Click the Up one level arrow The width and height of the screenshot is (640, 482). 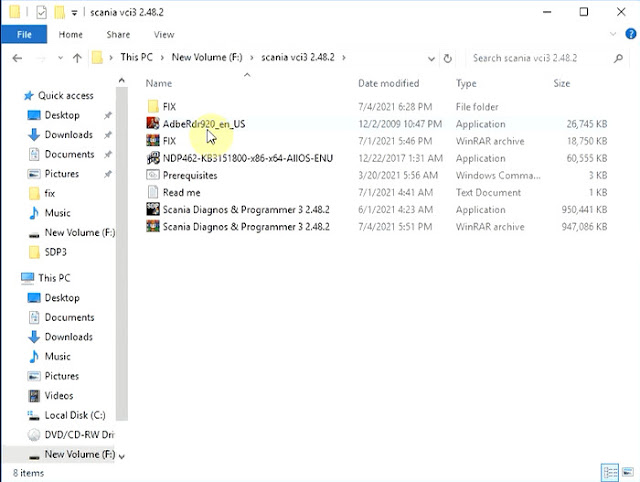point(77,58)
